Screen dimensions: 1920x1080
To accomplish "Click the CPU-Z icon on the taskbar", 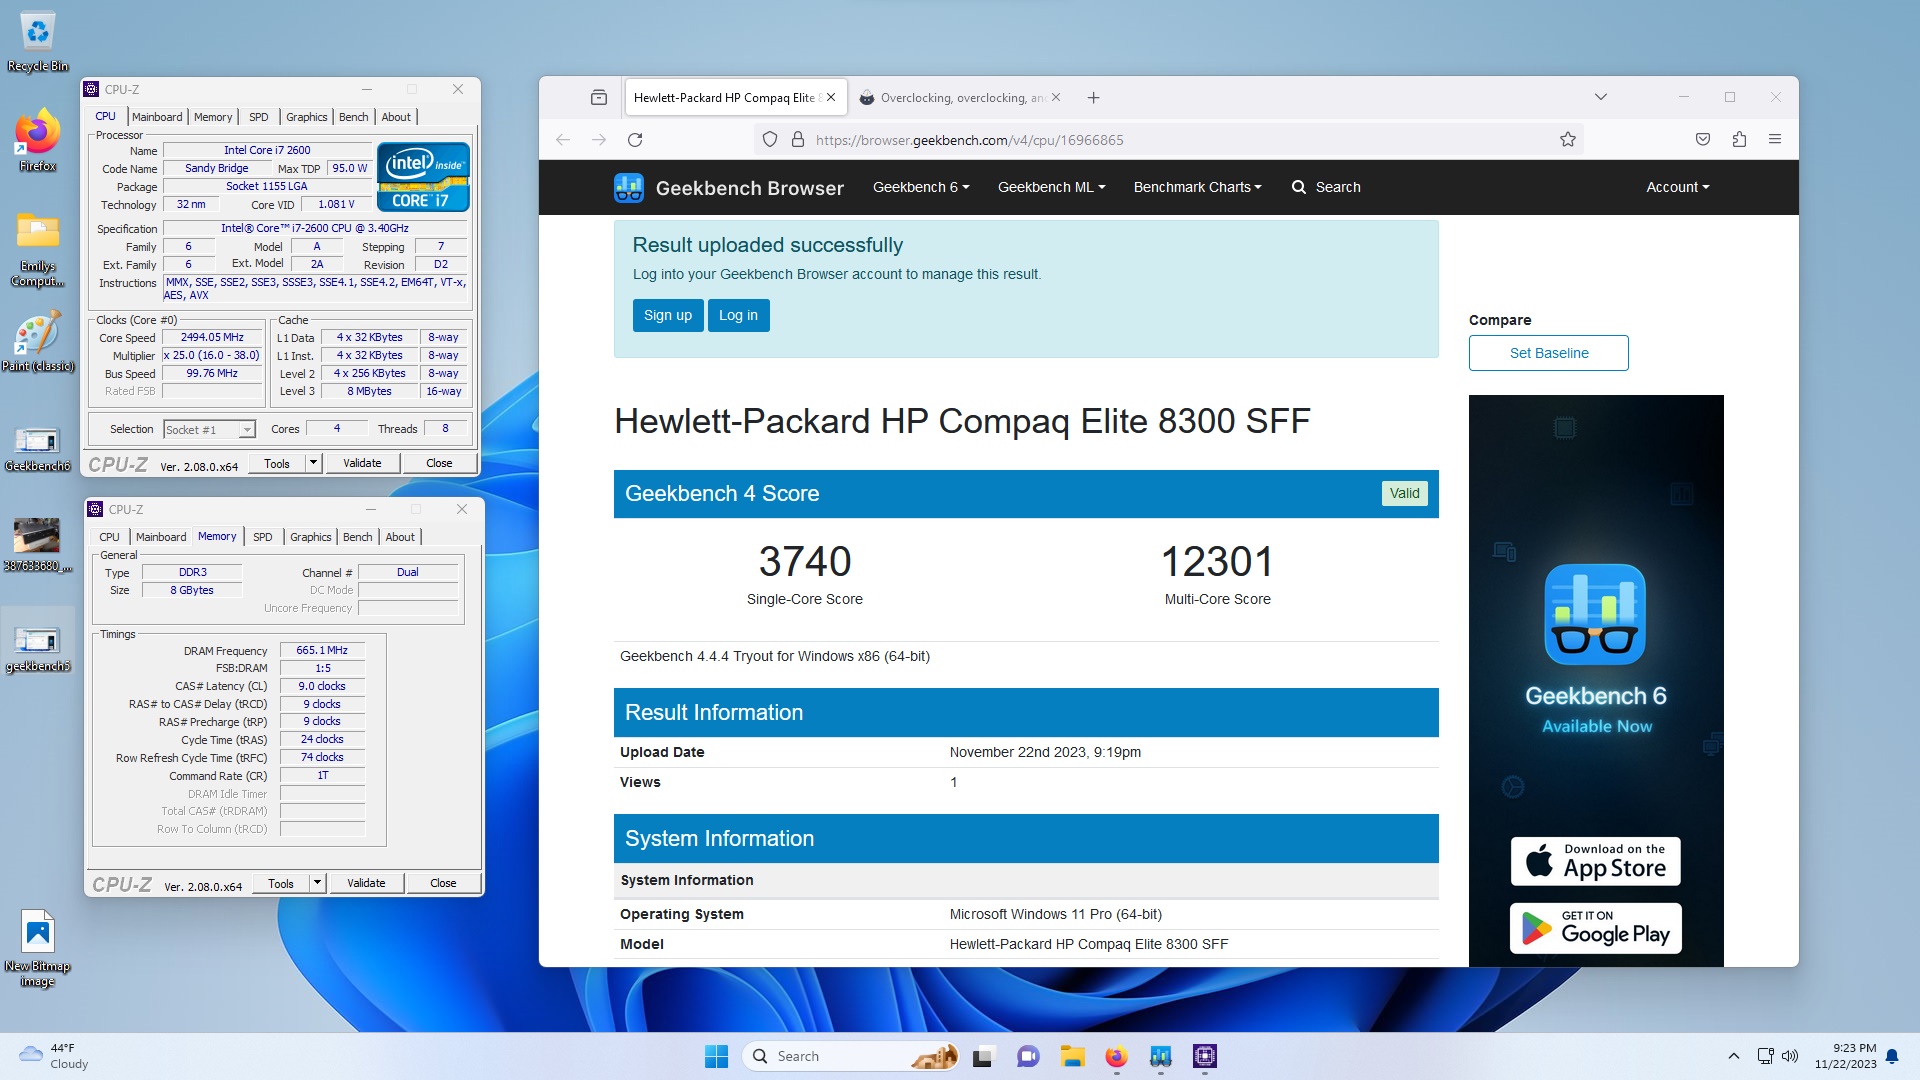I will tap(1205, 1056).
